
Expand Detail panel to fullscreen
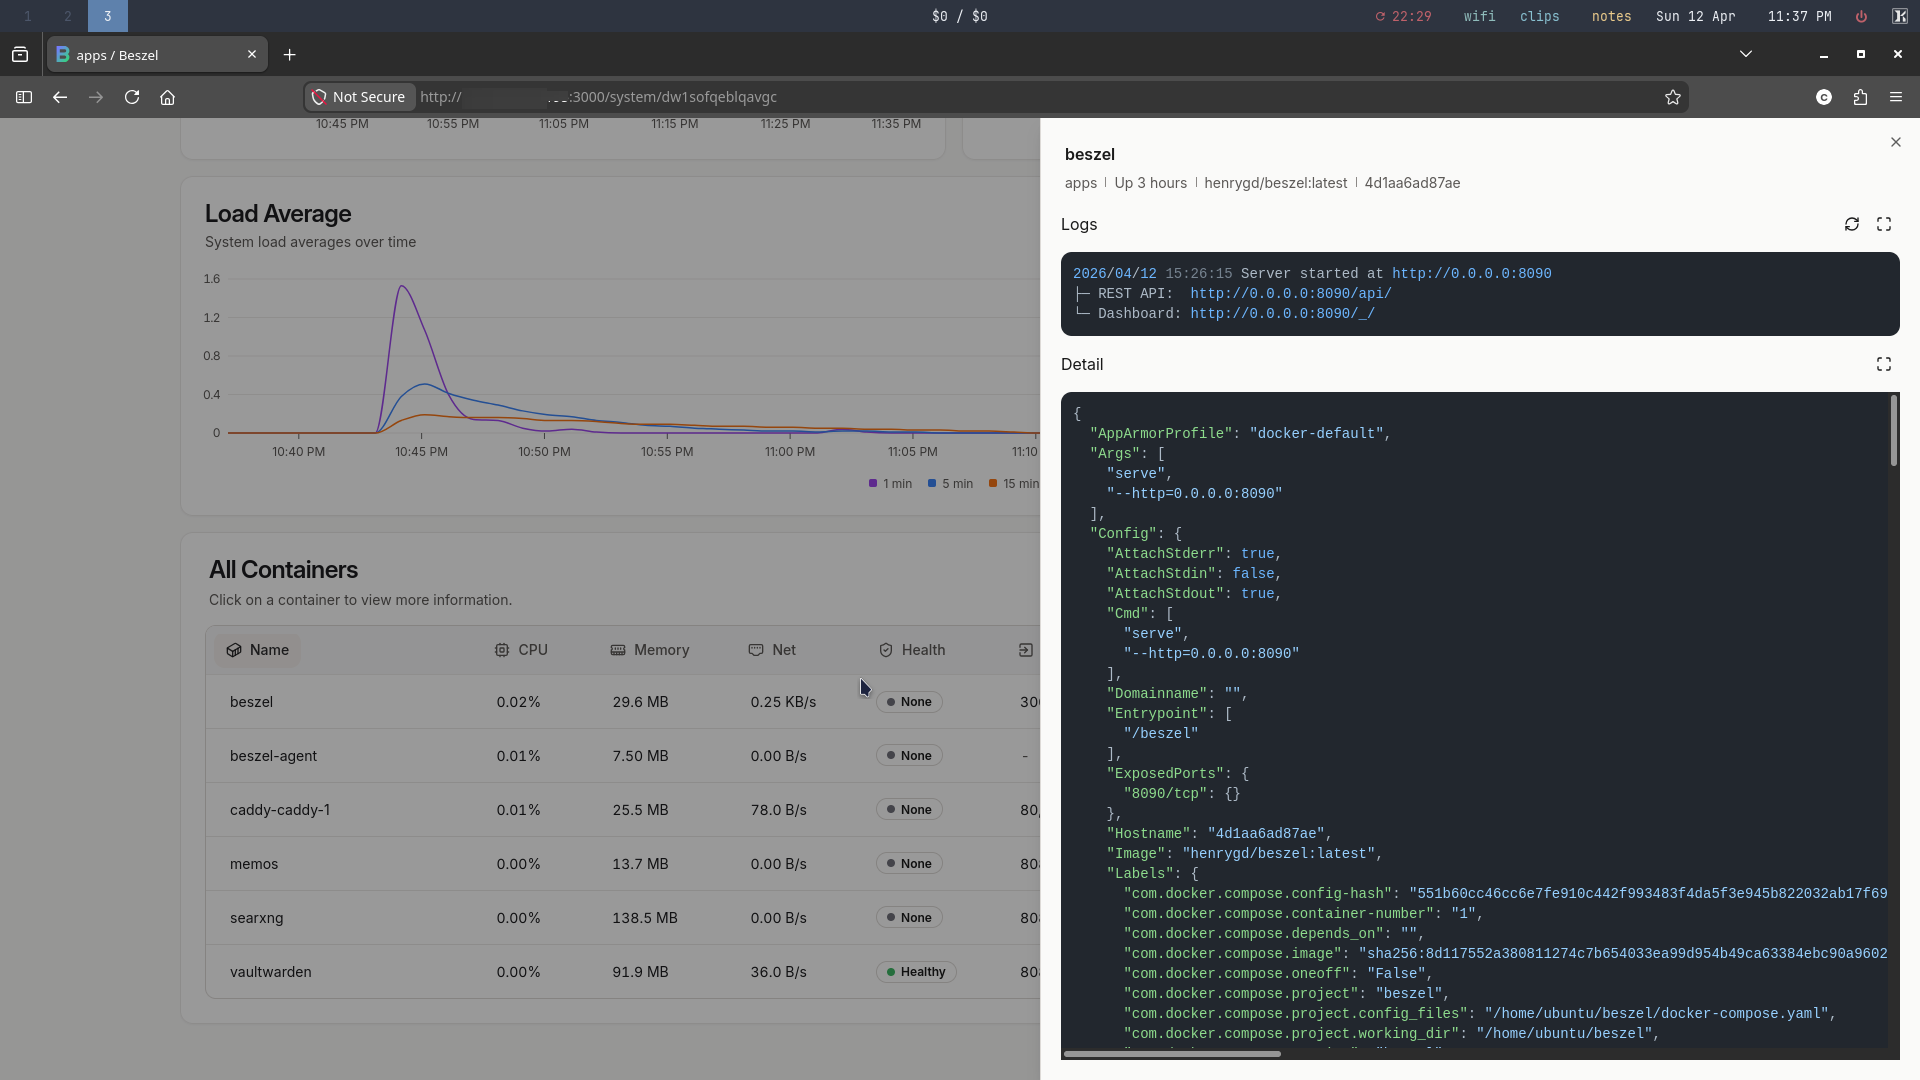[1884, 364]
